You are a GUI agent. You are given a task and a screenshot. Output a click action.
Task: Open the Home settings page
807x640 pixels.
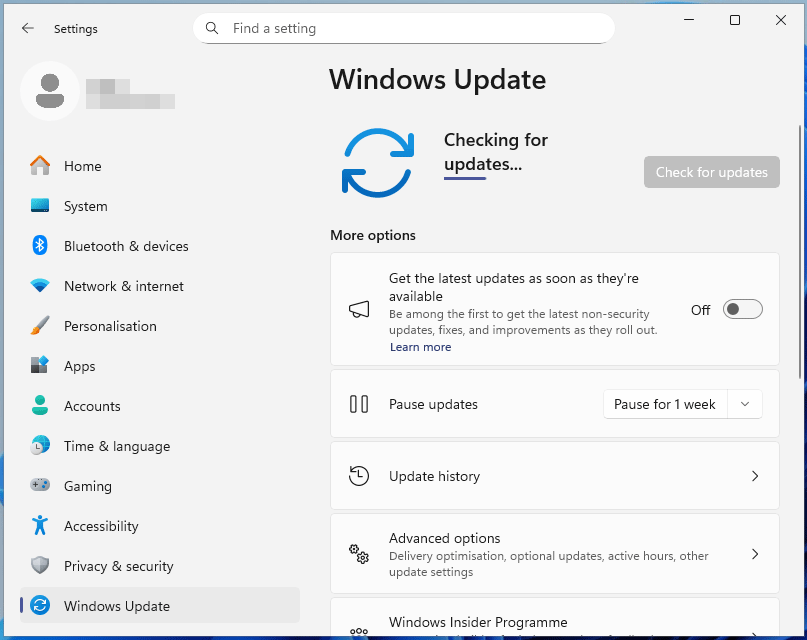(x=160, y=166)
